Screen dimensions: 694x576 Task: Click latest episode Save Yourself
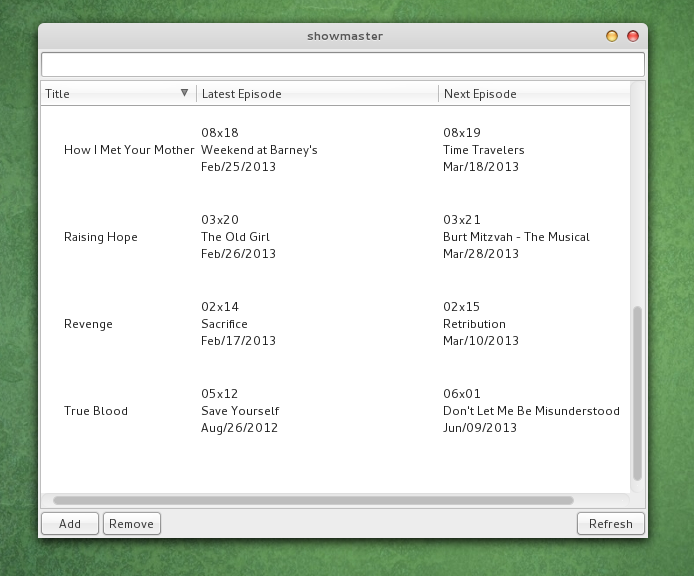coord(240,411)
